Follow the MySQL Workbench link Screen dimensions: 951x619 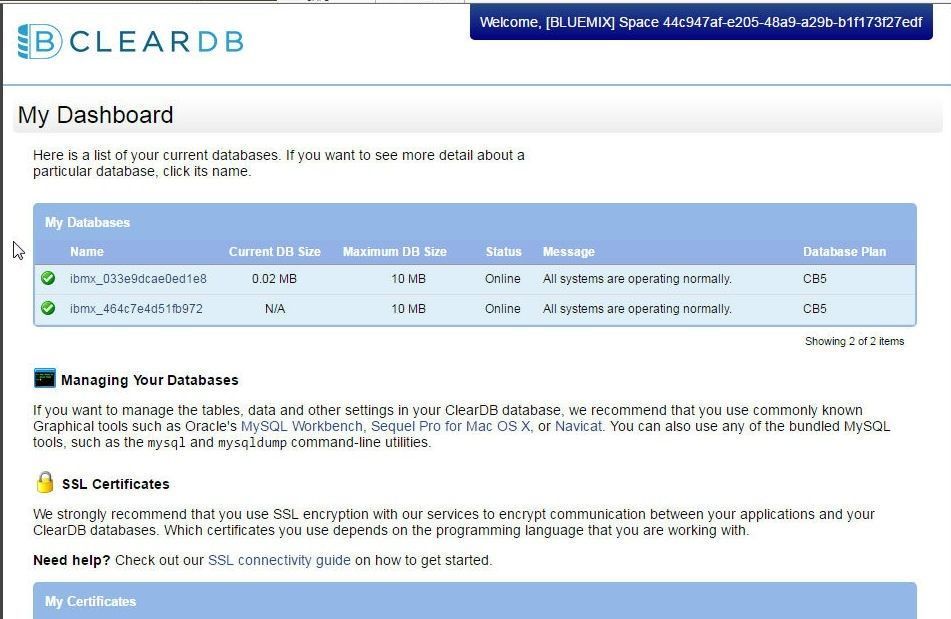(x=302, y=426)
